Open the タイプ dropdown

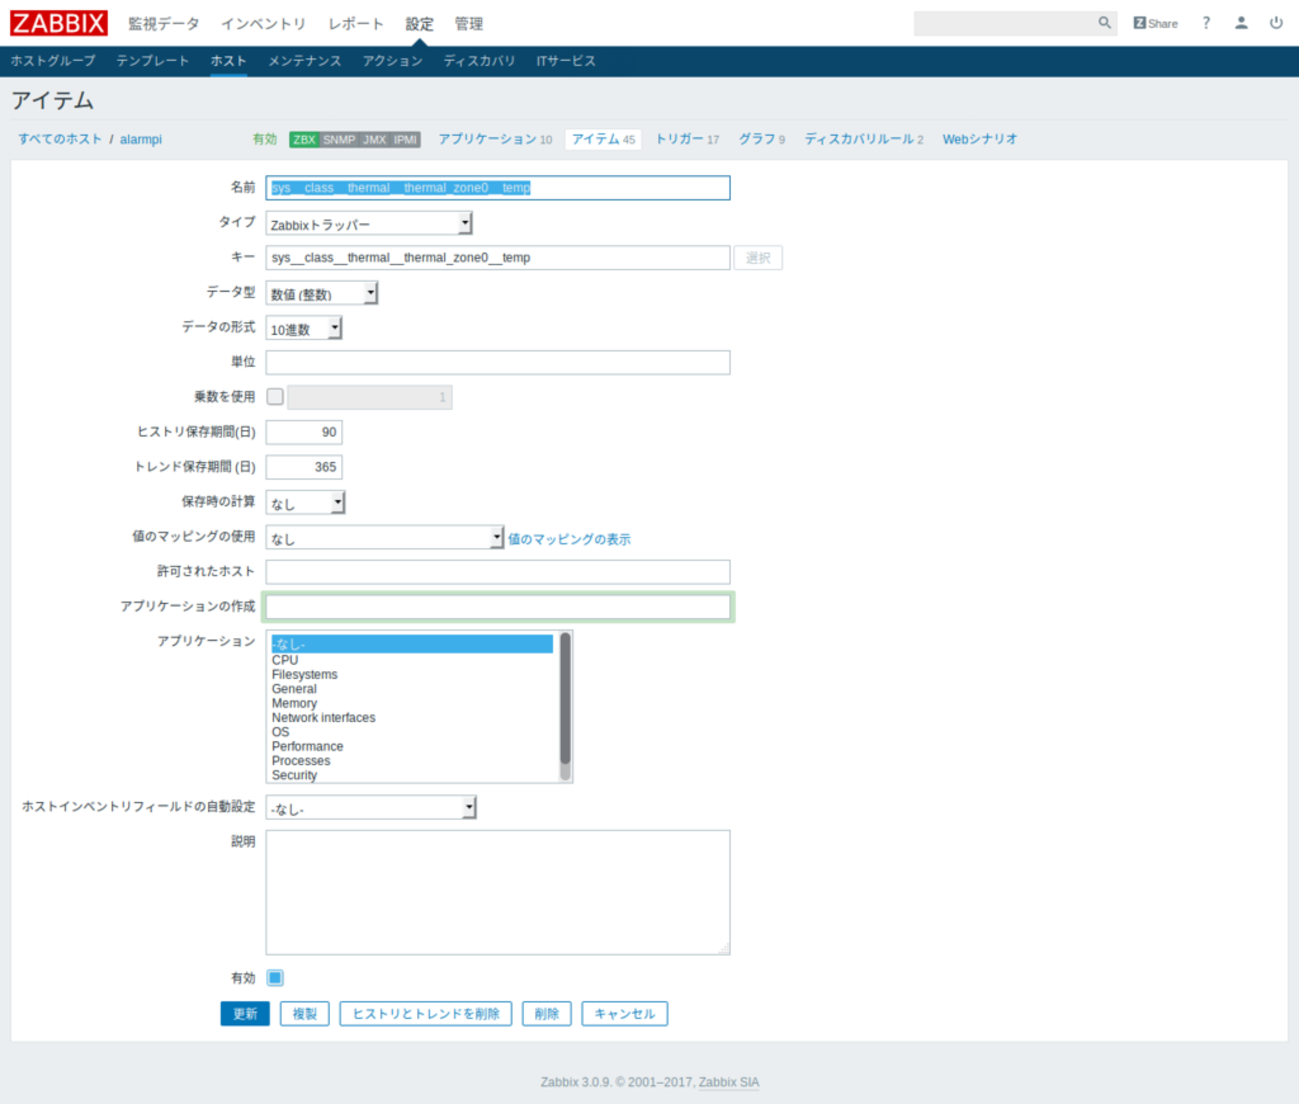[369, 223]
